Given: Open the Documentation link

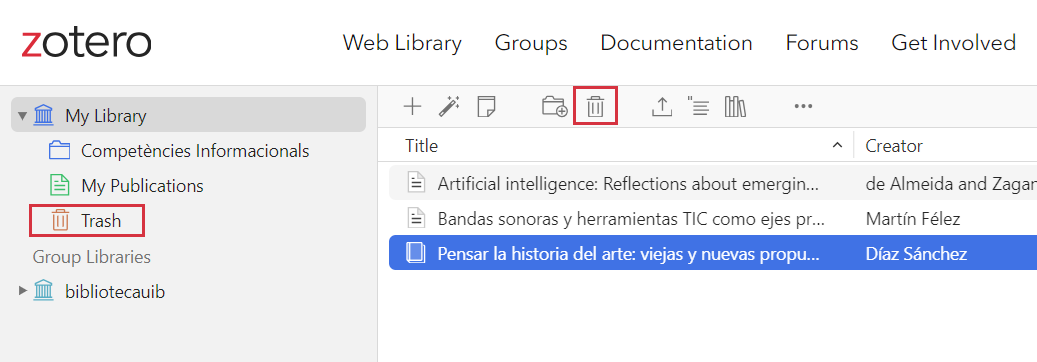Looking at the screenshot, I should click(x=676, y=43).
